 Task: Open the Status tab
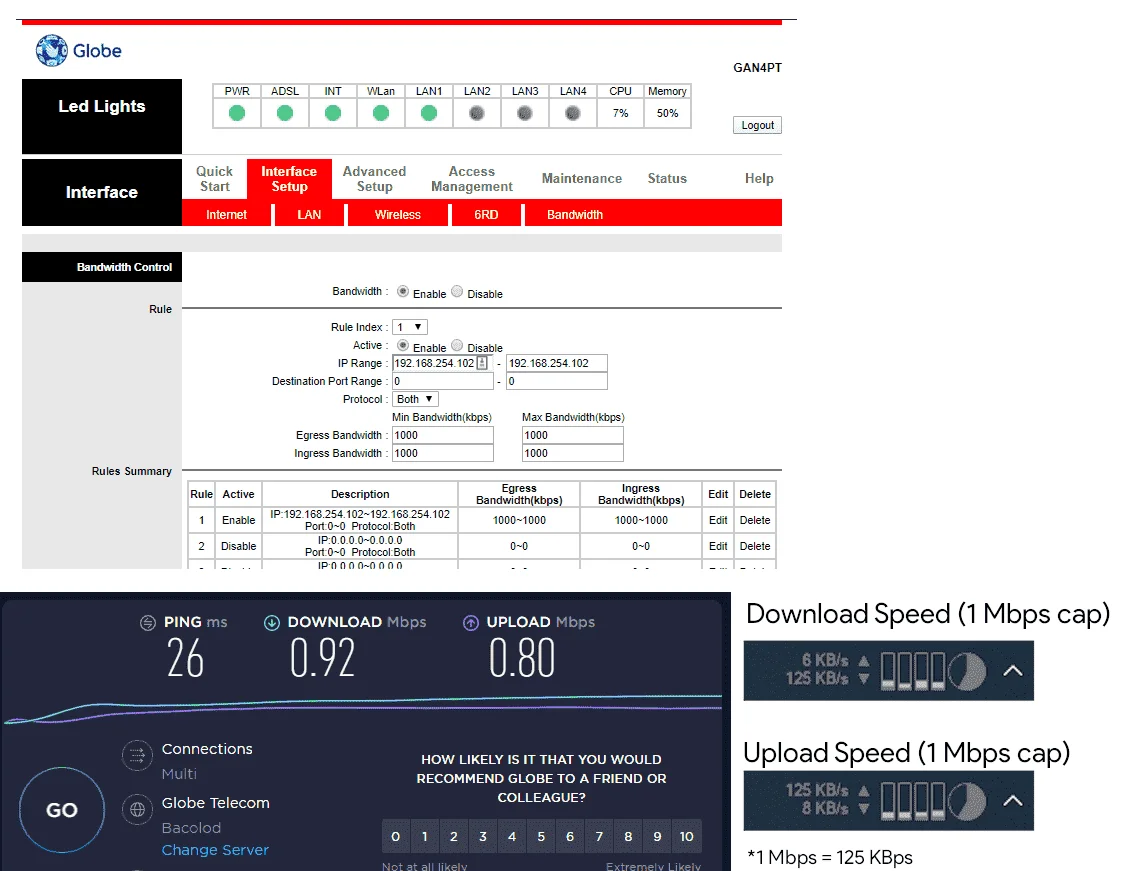pyautogui.click(x=667, y=179)
